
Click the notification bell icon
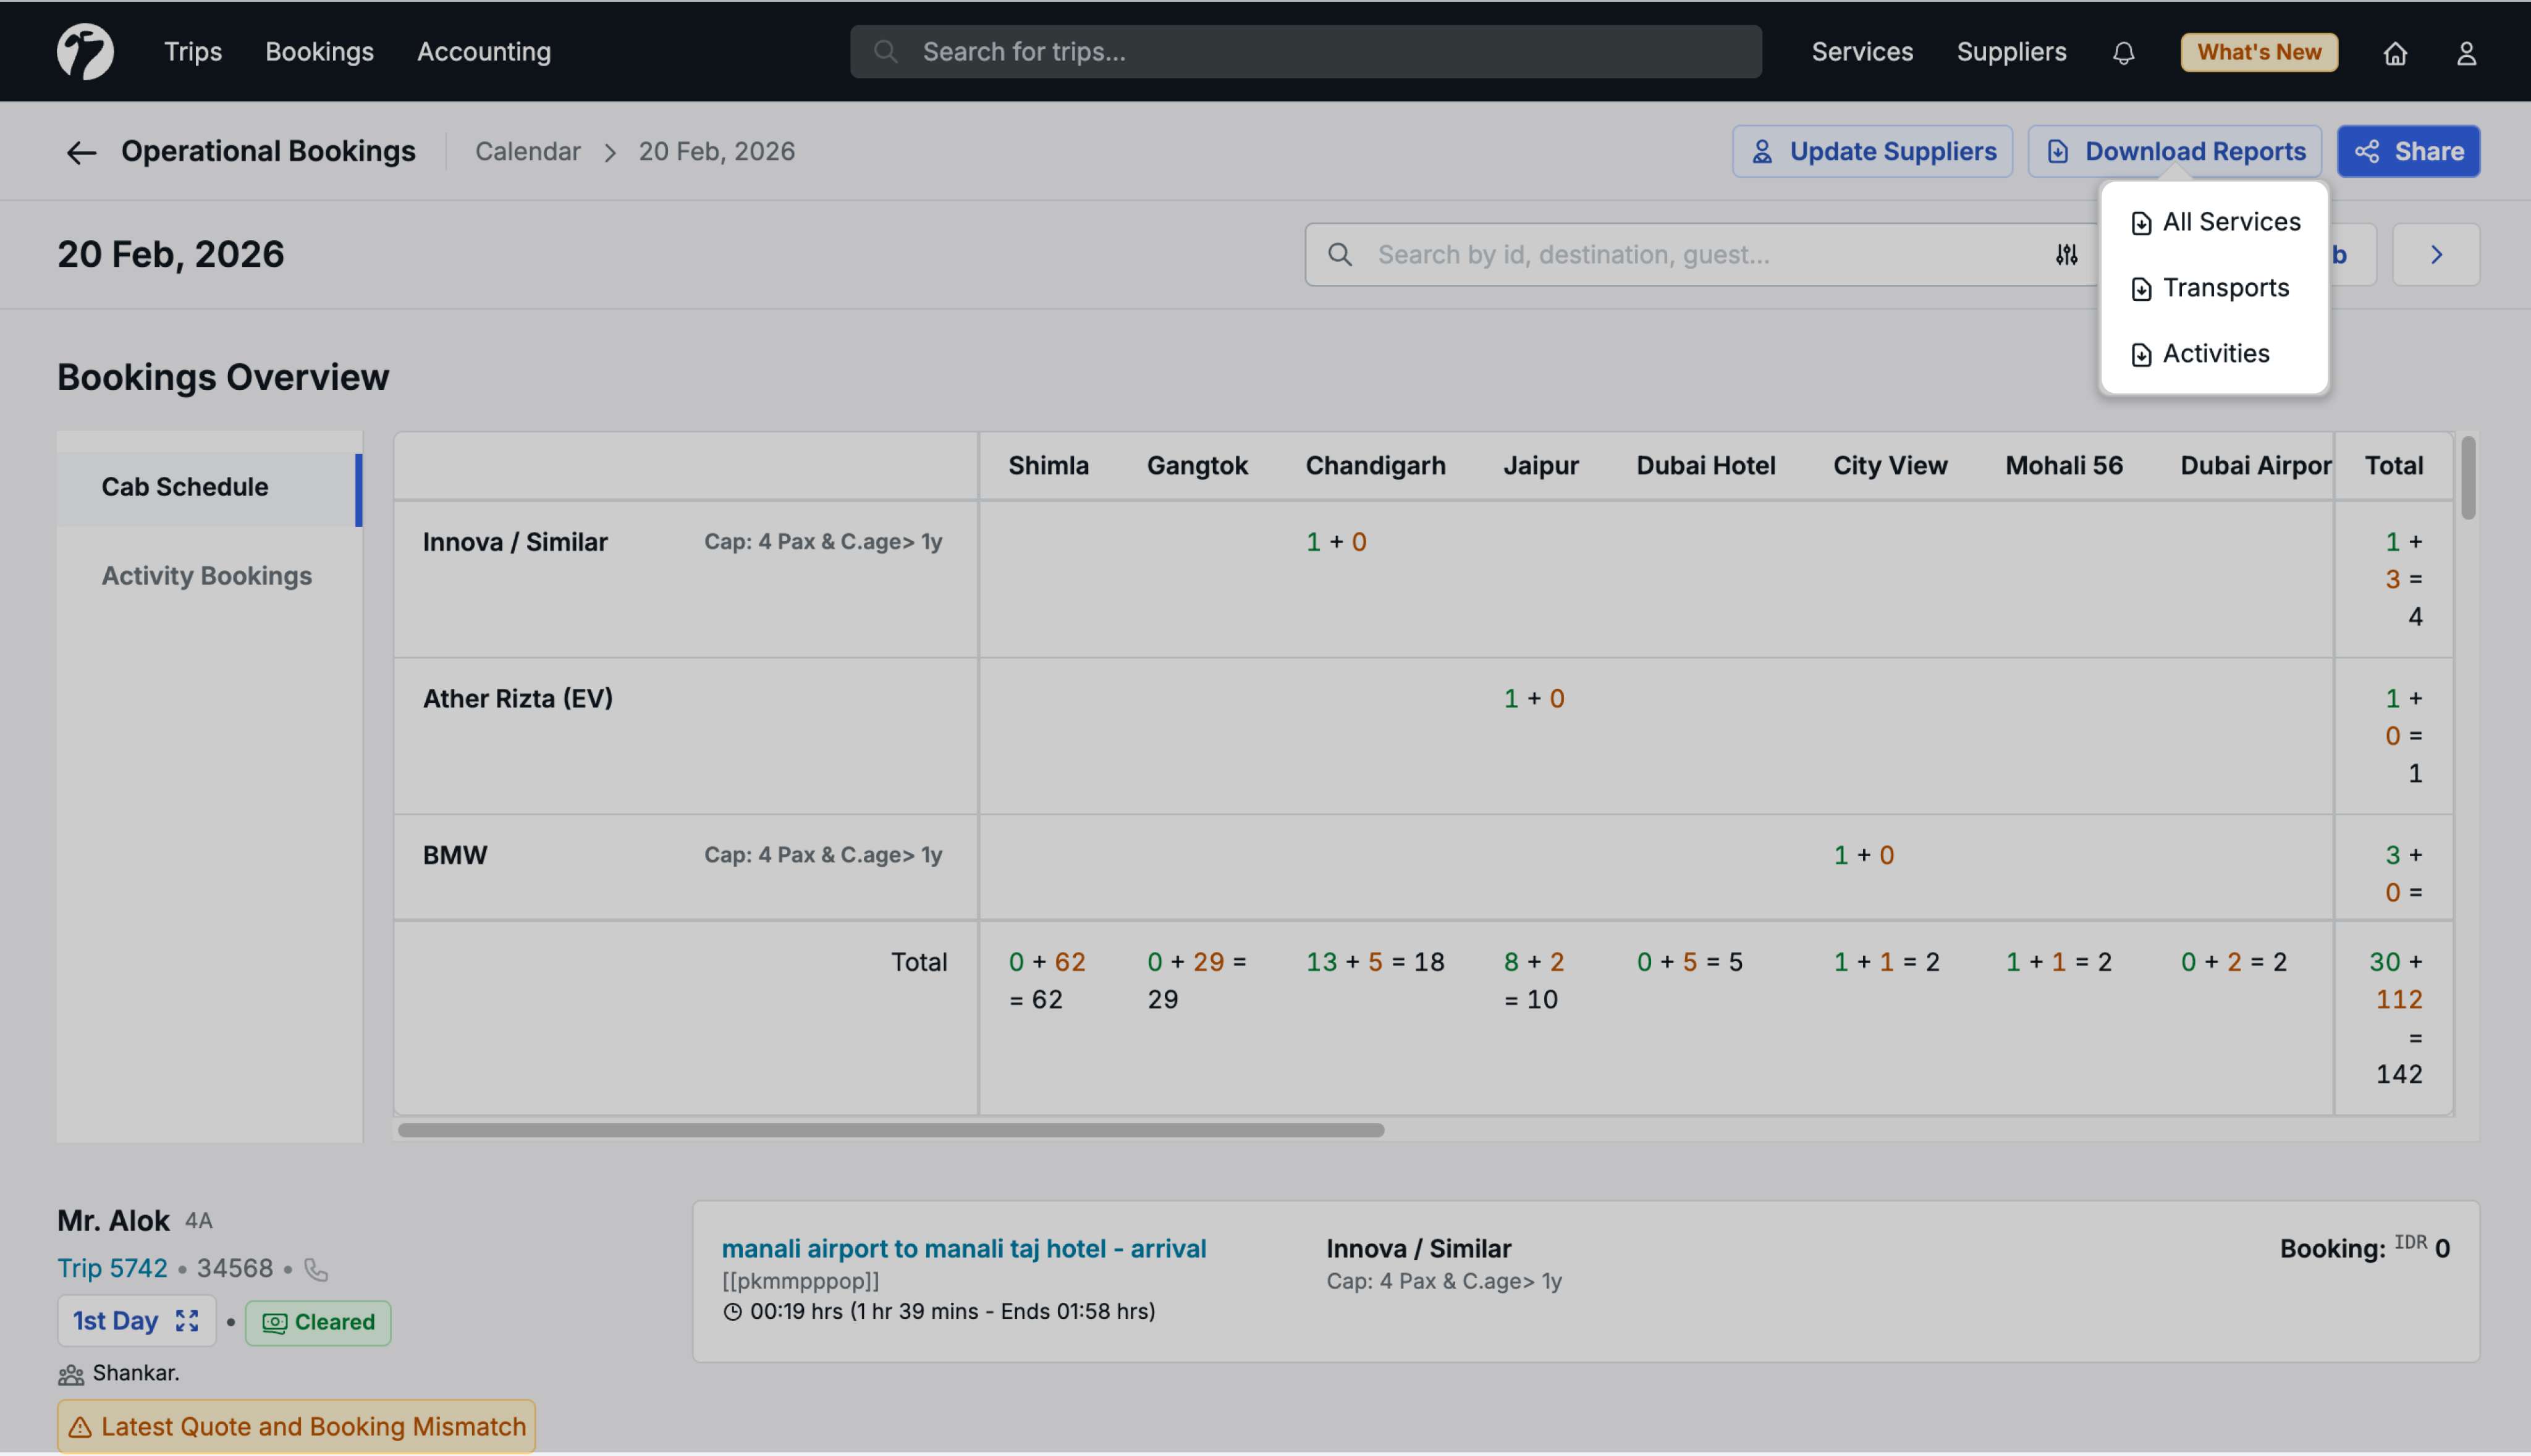pos(2123,52)
